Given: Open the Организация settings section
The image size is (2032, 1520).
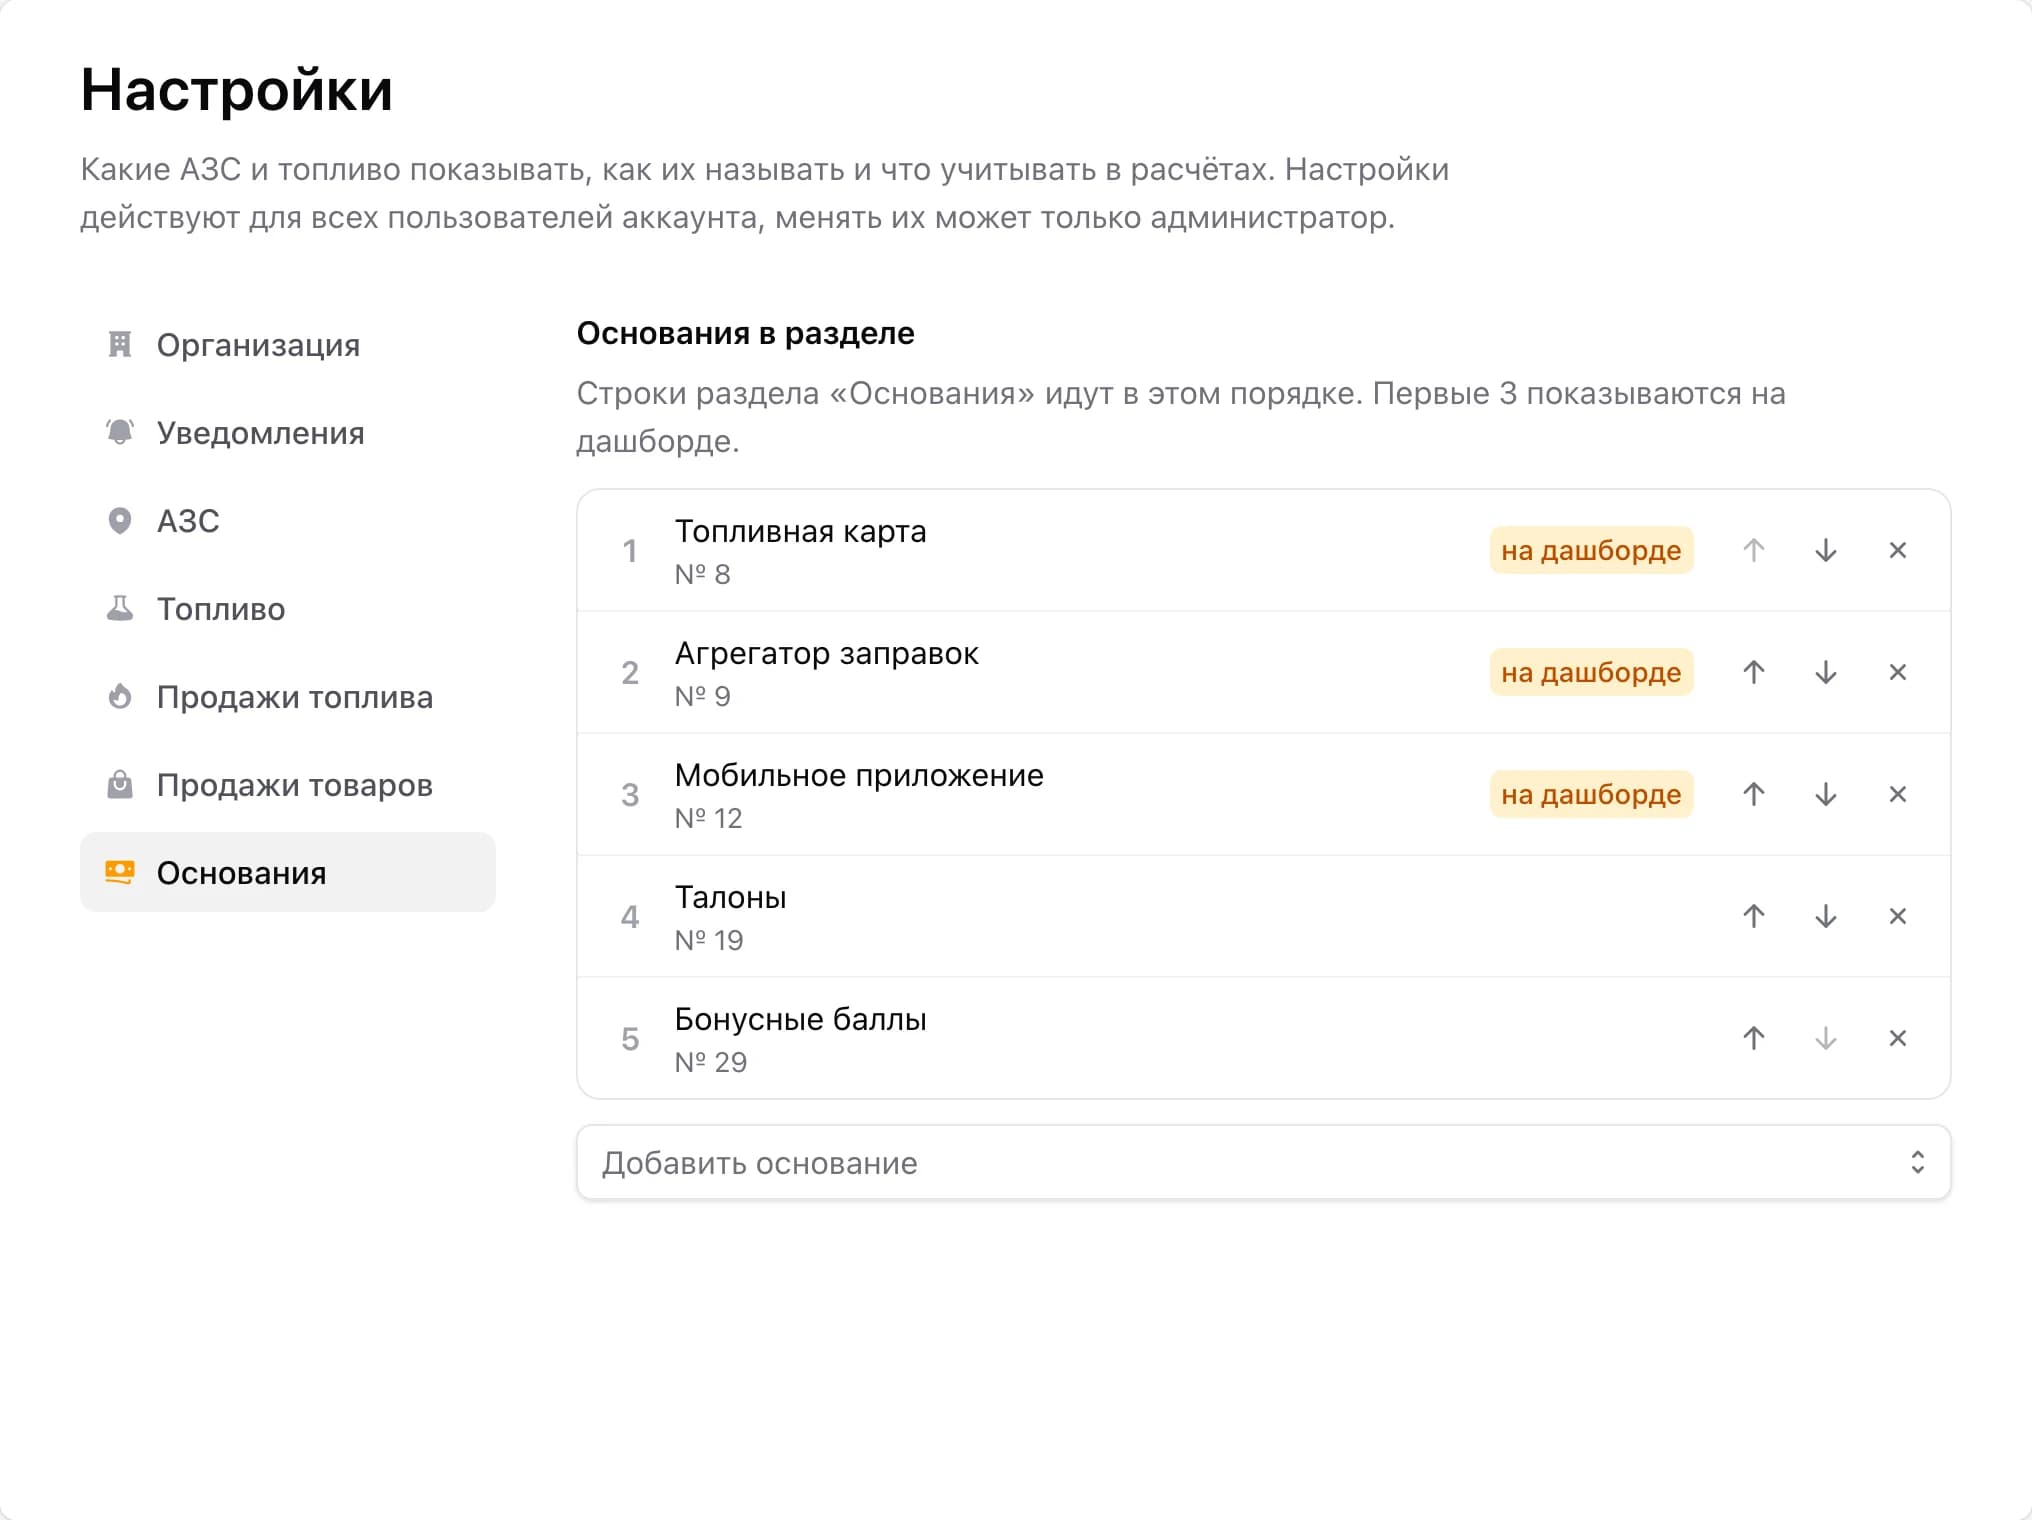Looking at the screenshot, I should 288,344.
